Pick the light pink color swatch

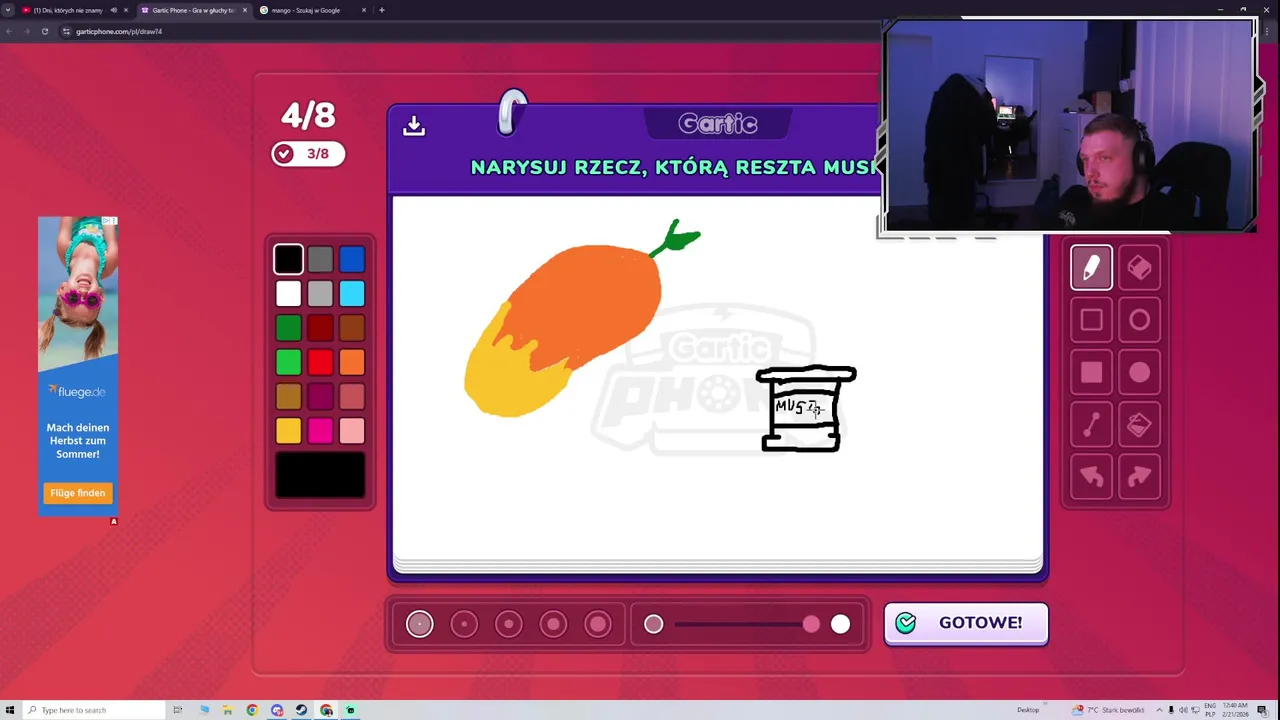[x=352, y=430]
